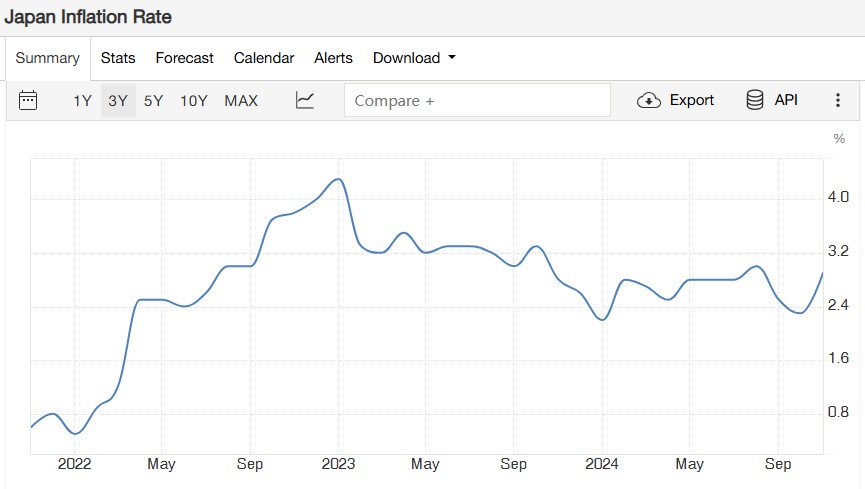The image size is (865, 489).
Task: Click the line chart type icon
Action: [x=305, y=100]
